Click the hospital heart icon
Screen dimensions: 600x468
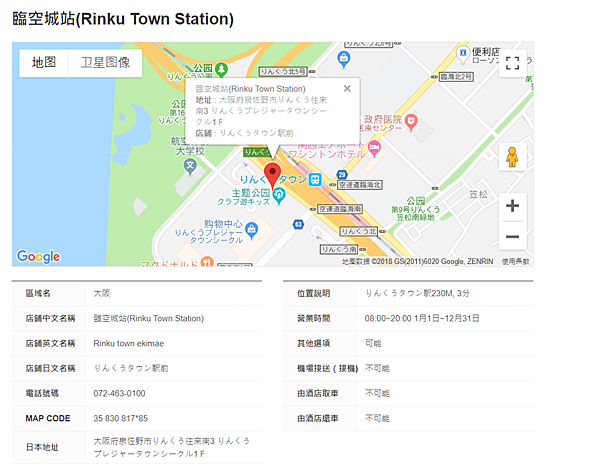tap(411, 122)
